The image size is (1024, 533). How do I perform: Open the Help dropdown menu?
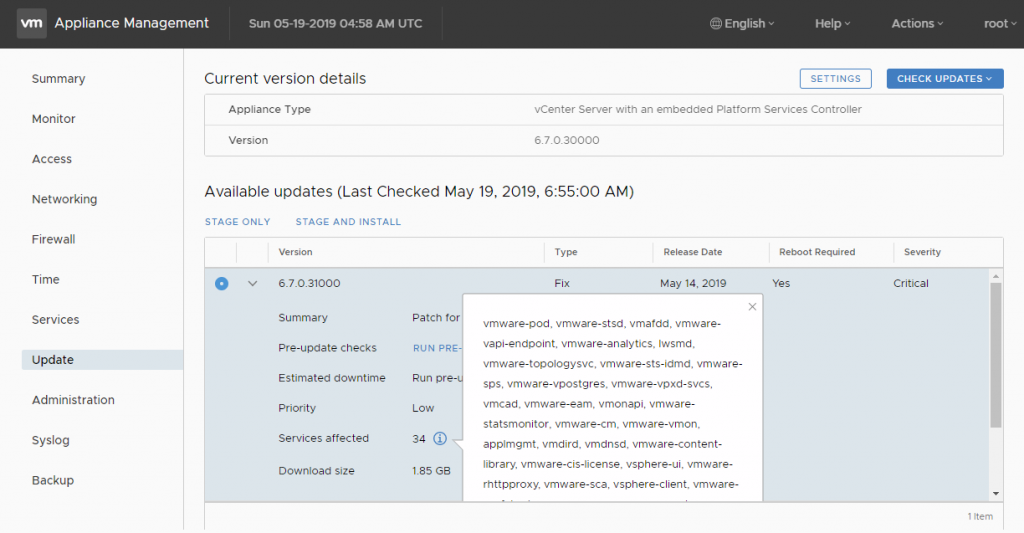pos(833,24)
